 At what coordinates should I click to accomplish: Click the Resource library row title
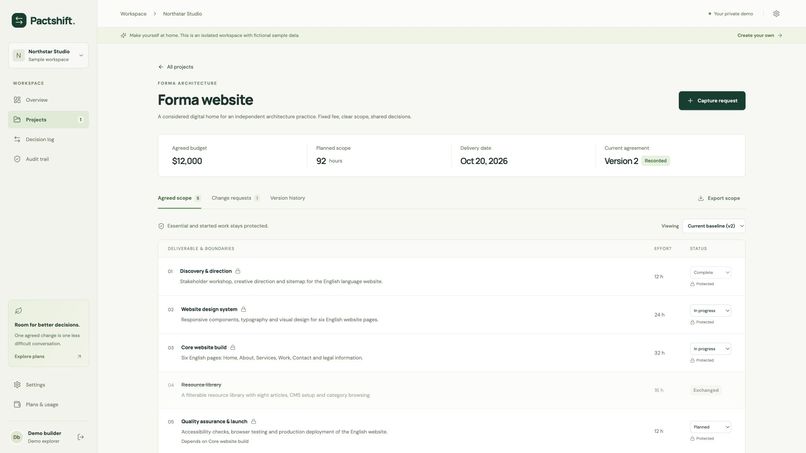[x=201, y=385]
